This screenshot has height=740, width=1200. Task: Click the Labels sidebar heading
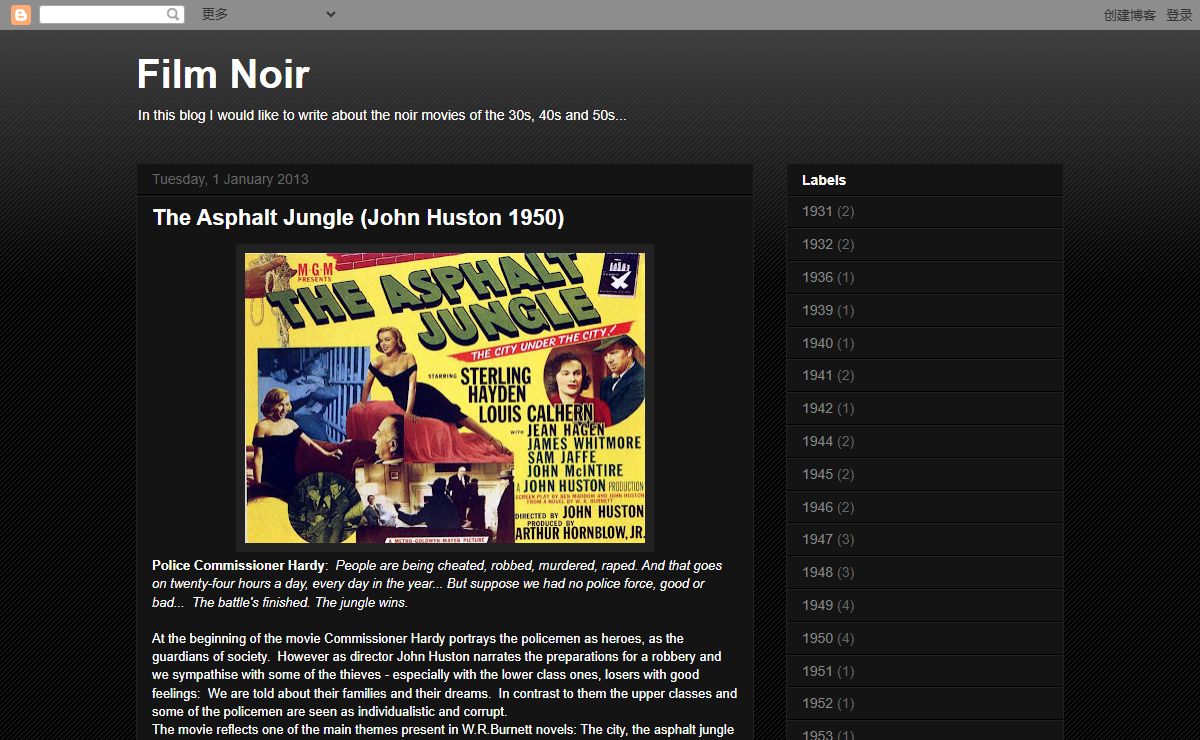tap(824, 180)
